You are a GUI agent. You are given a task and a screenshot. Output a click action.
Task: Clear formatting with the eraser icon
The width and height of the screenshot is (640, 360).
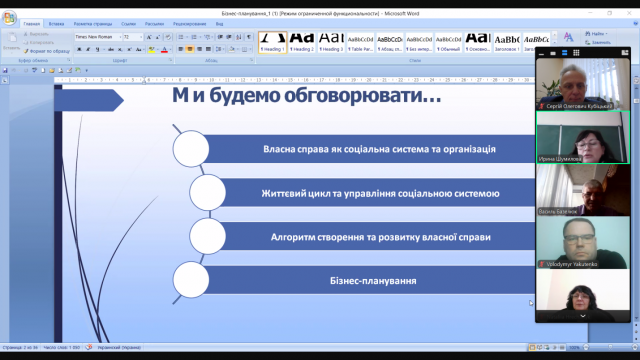[x=168, y=37]
